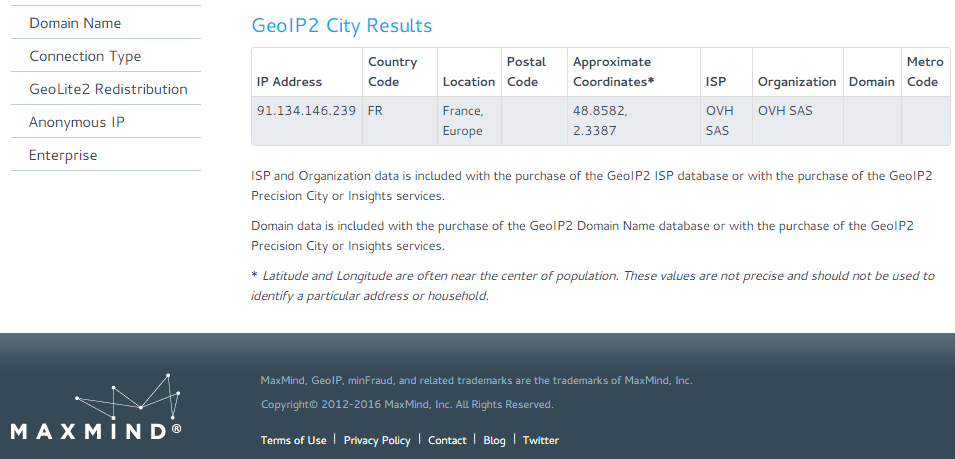This screenshot has height=459, width=955.
Task: Select the OVH SAS cell in the ISP column
Action: coord(726,121)
